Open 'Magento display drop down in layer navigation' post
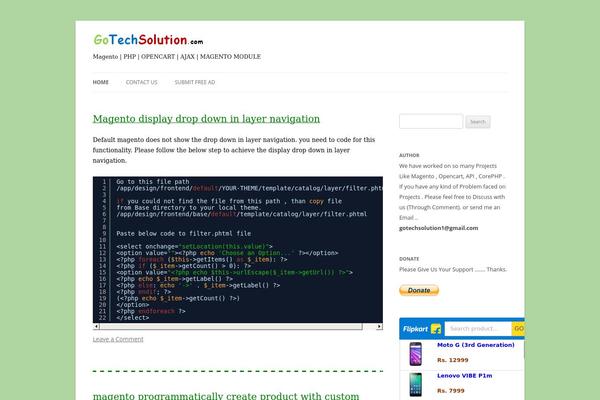600x400 pixels. point(206,119)
